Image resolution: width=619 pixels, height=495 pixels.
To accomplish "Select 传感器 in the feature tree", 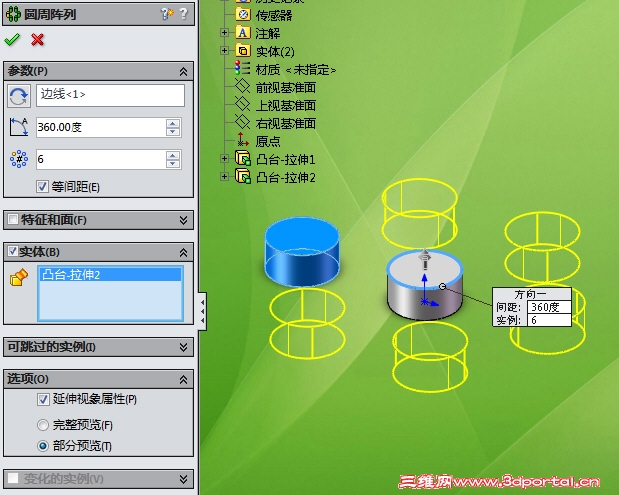I will coord(274,15).
